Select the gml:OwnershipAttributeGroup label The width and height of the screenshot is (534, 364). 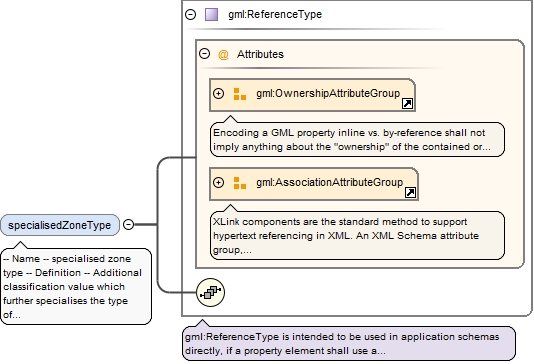point(328,93)
